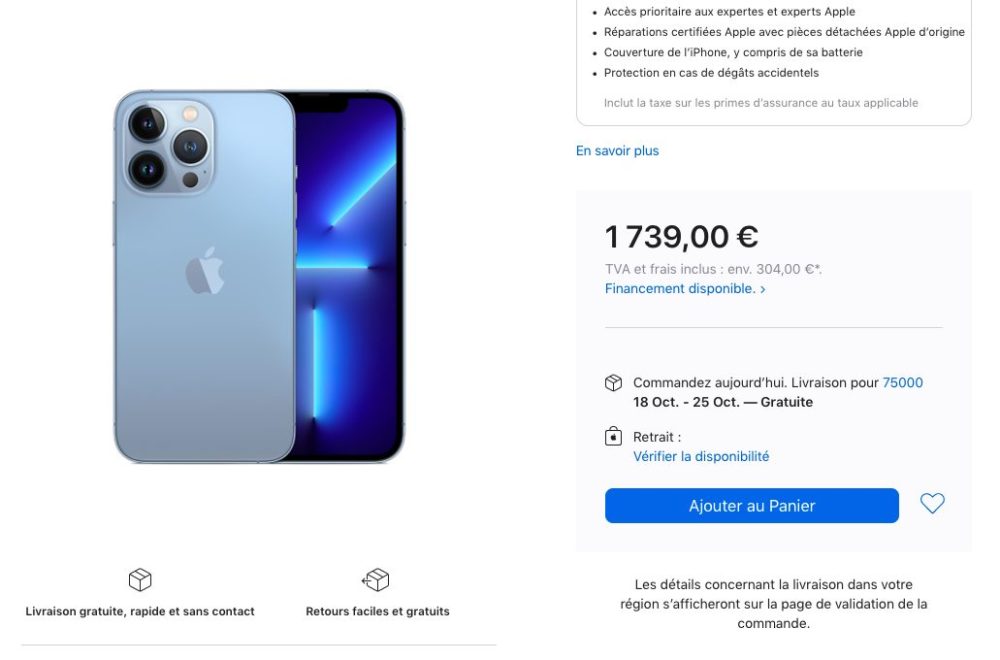
Task: Click Livraison gratuite, rapide et sans contact
Action: pos(140,612)
